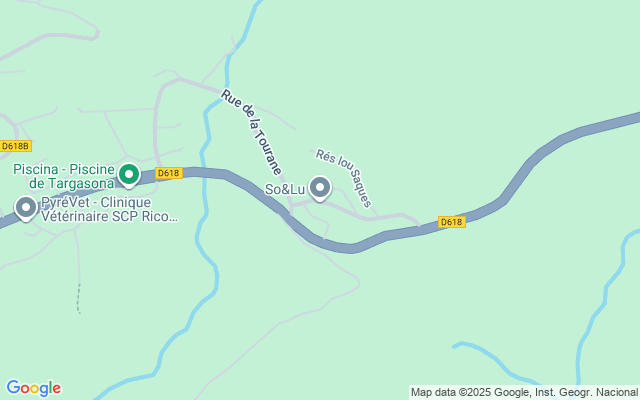The image size is (640, 400).
Task: Select the Rés lou Saques street label
Action: [344, 178]
